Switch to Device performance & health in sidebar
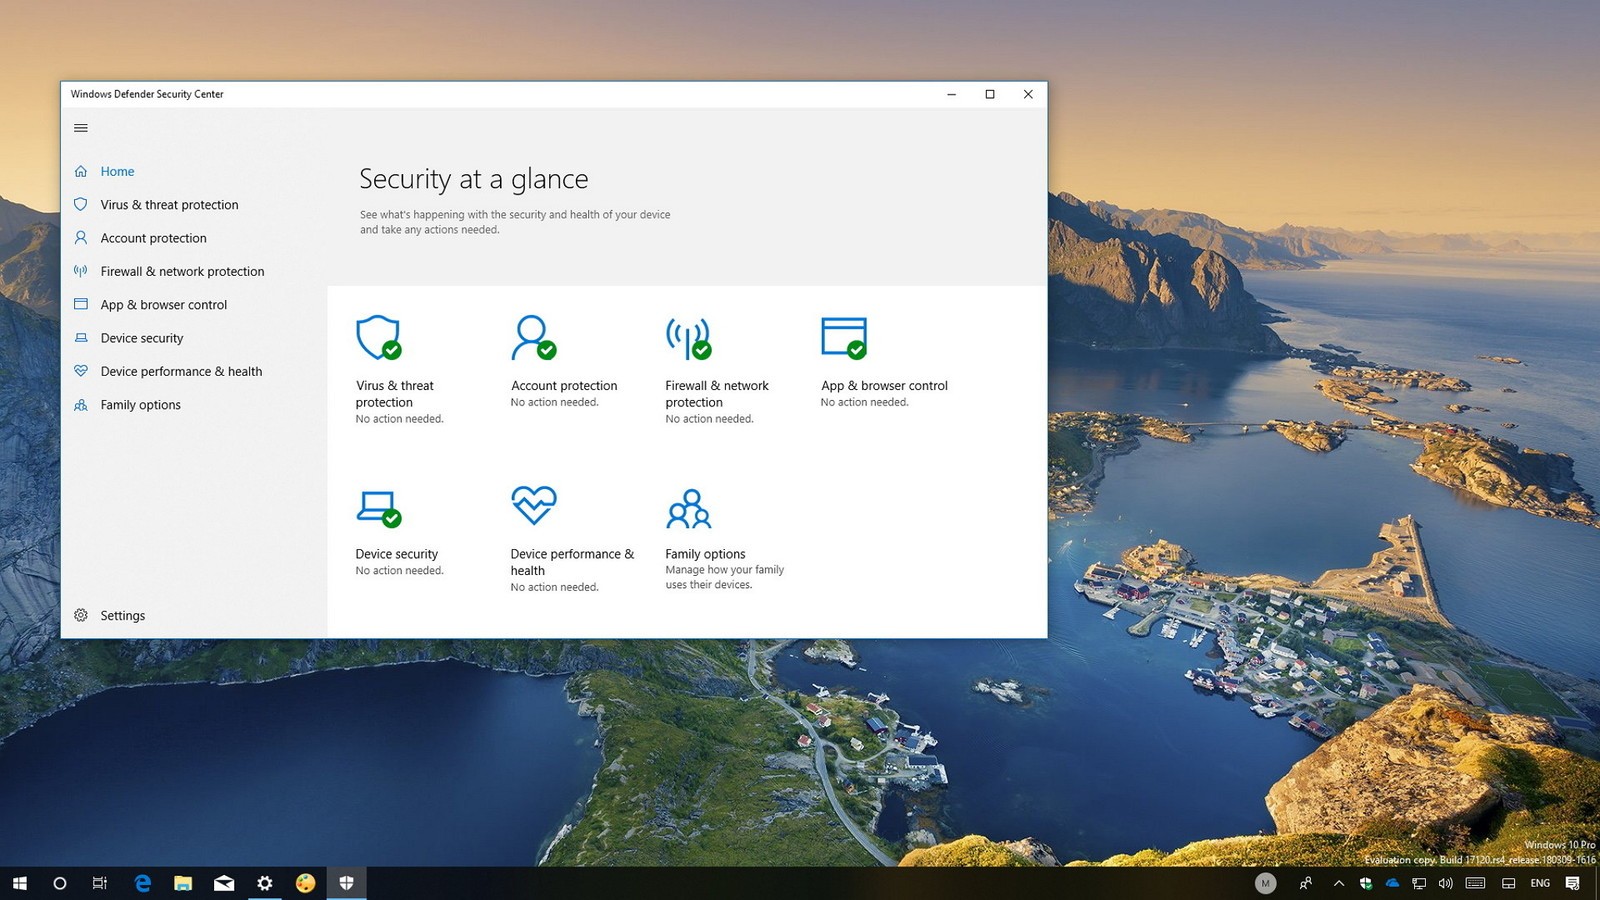Viewport: 1600px width, 900px height. 181,371
